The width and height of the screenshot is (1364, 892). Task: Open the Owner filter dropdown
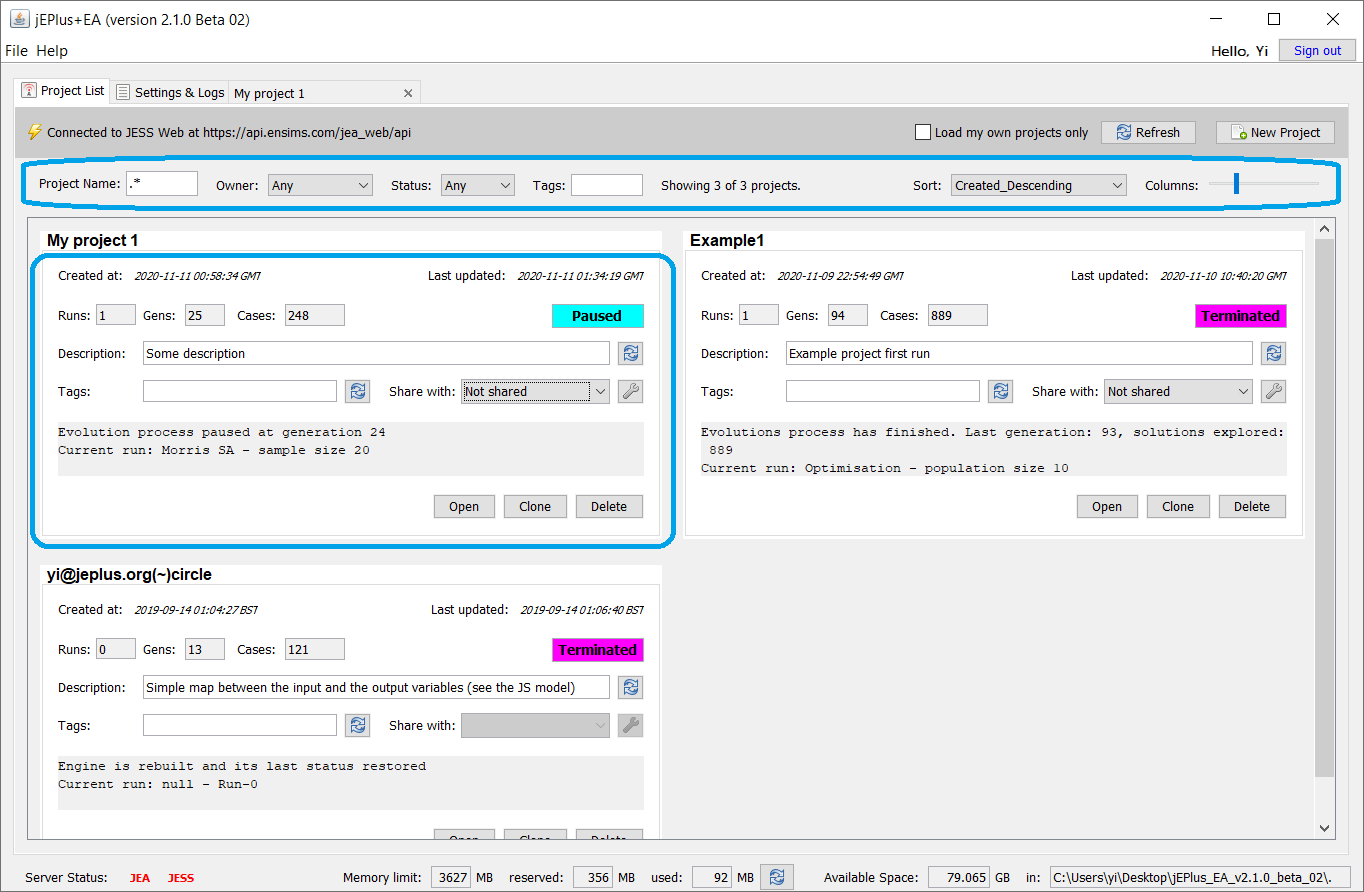(x=320, y=185)
